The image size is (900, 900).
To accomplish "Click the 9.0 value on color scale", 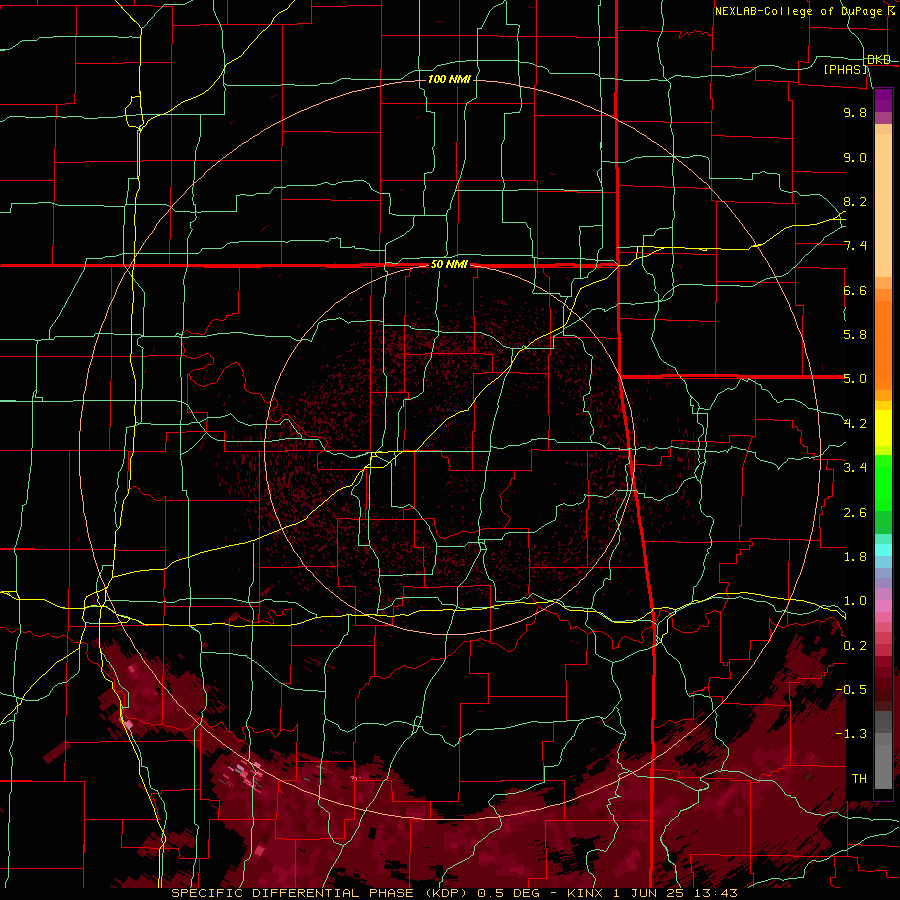I will point(855,157).
